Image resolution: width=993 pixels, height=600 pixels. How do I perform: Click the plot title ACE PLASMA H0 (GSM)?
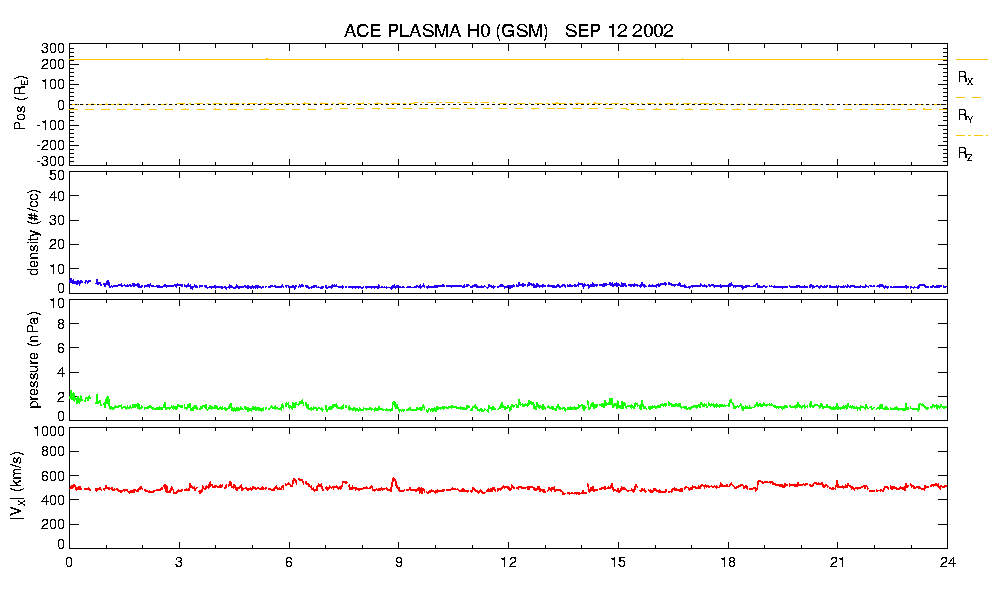446,31
